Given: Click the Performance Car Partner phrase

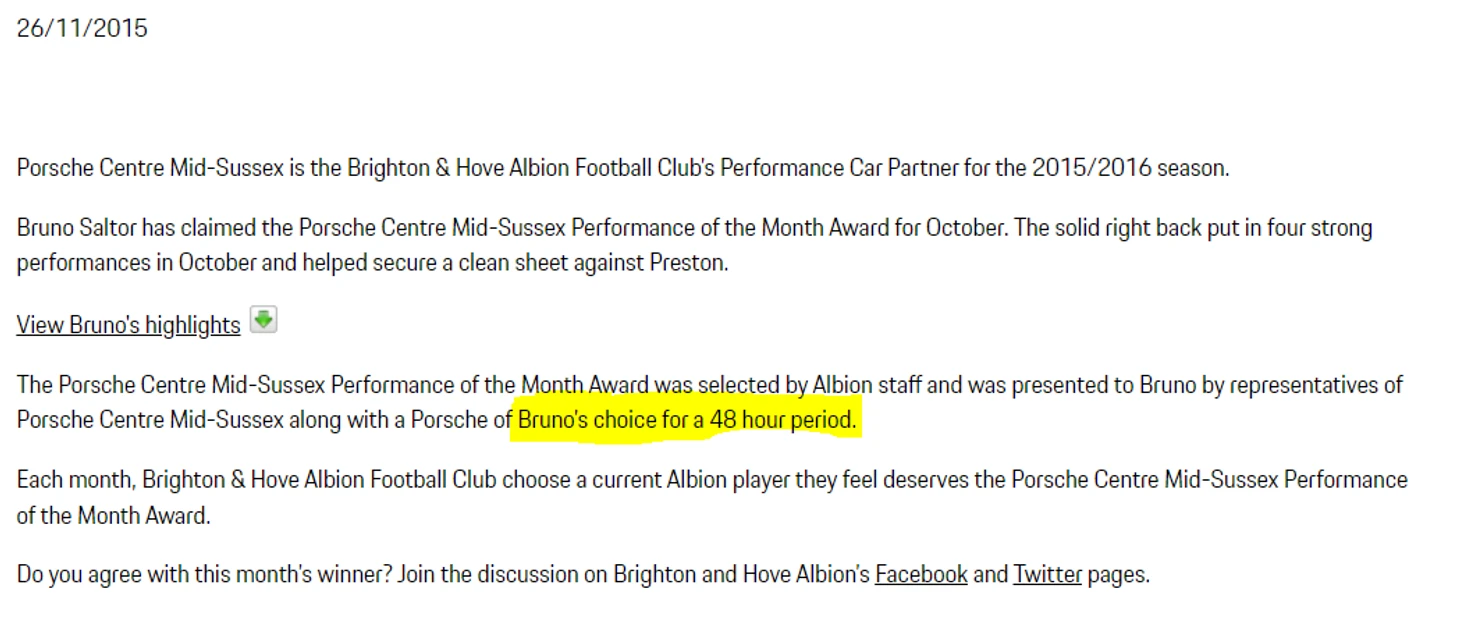Looking at the screenshot, I should 839,168.
